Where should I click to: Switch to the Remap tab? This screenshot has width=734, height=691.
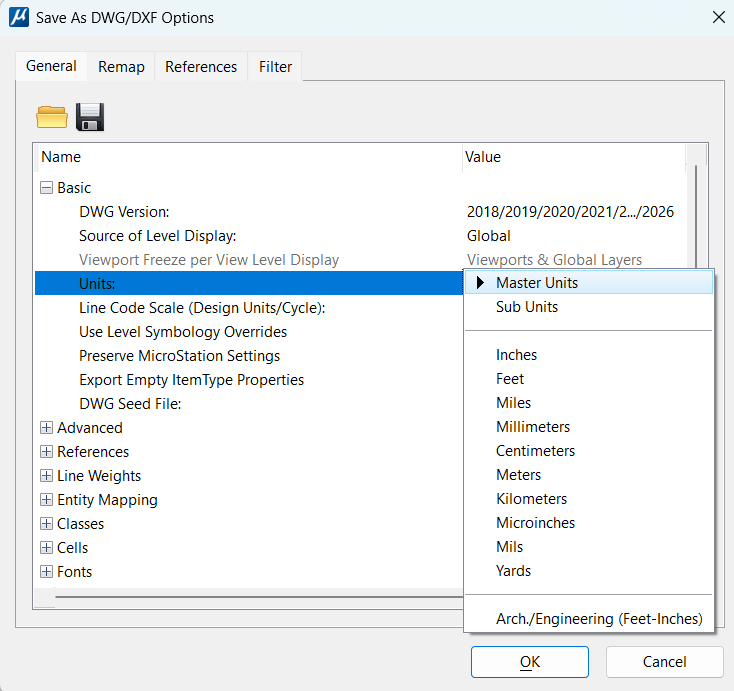(121, 67)
